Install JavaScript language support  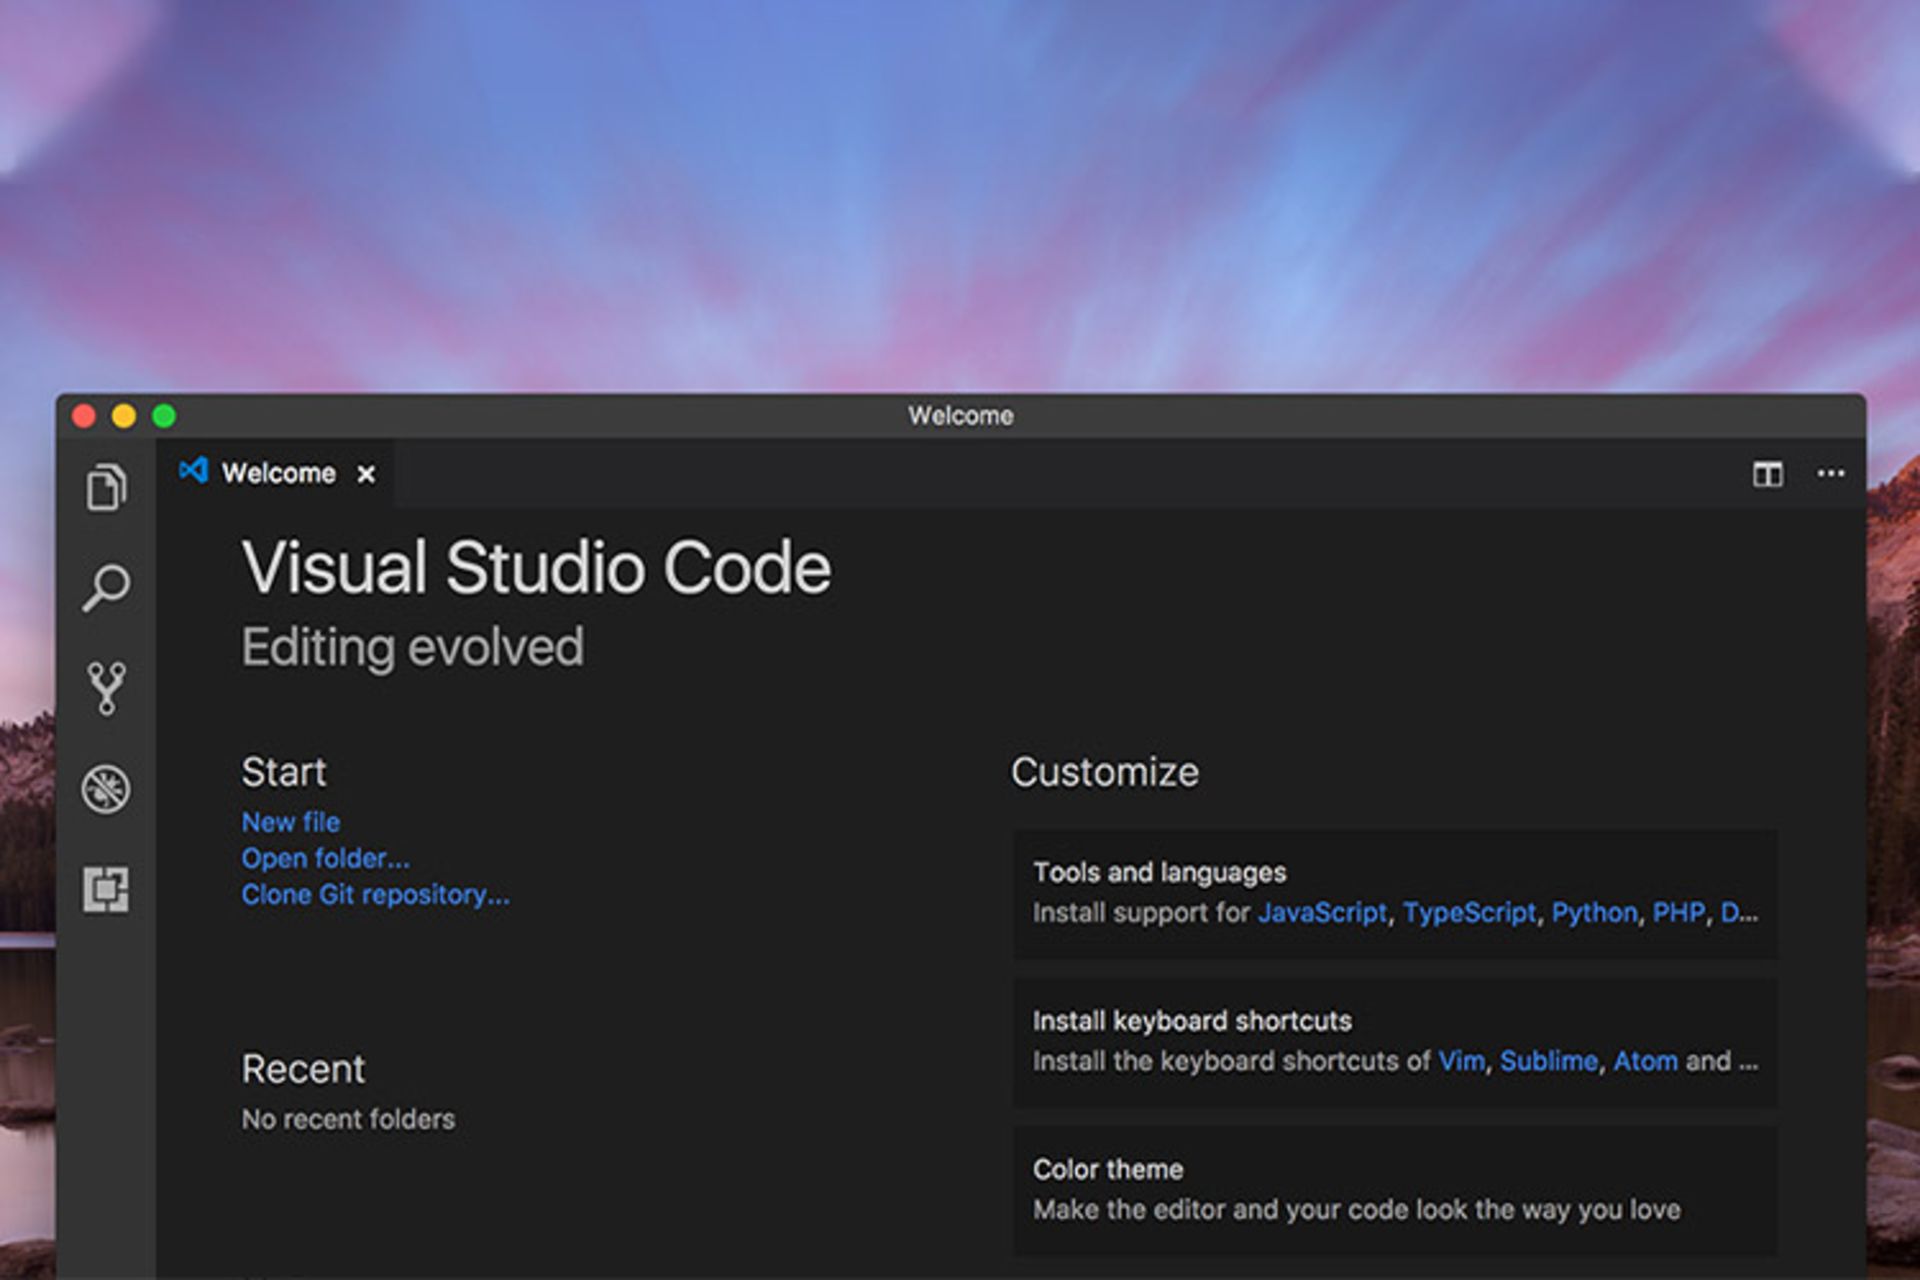pos(1322,912)
